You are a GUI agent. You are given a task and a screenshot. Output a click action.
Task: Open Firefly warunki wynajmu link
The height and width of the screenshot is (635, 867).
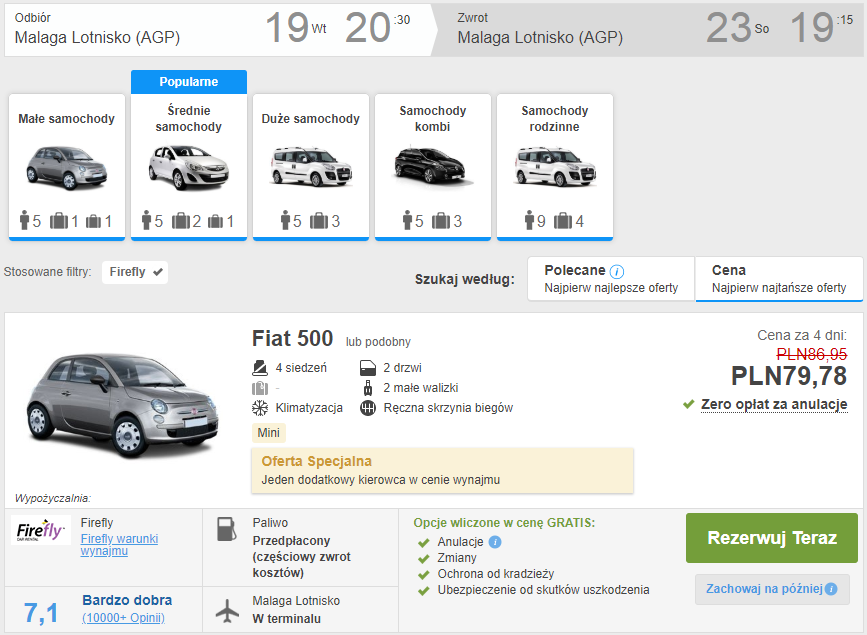119,544
